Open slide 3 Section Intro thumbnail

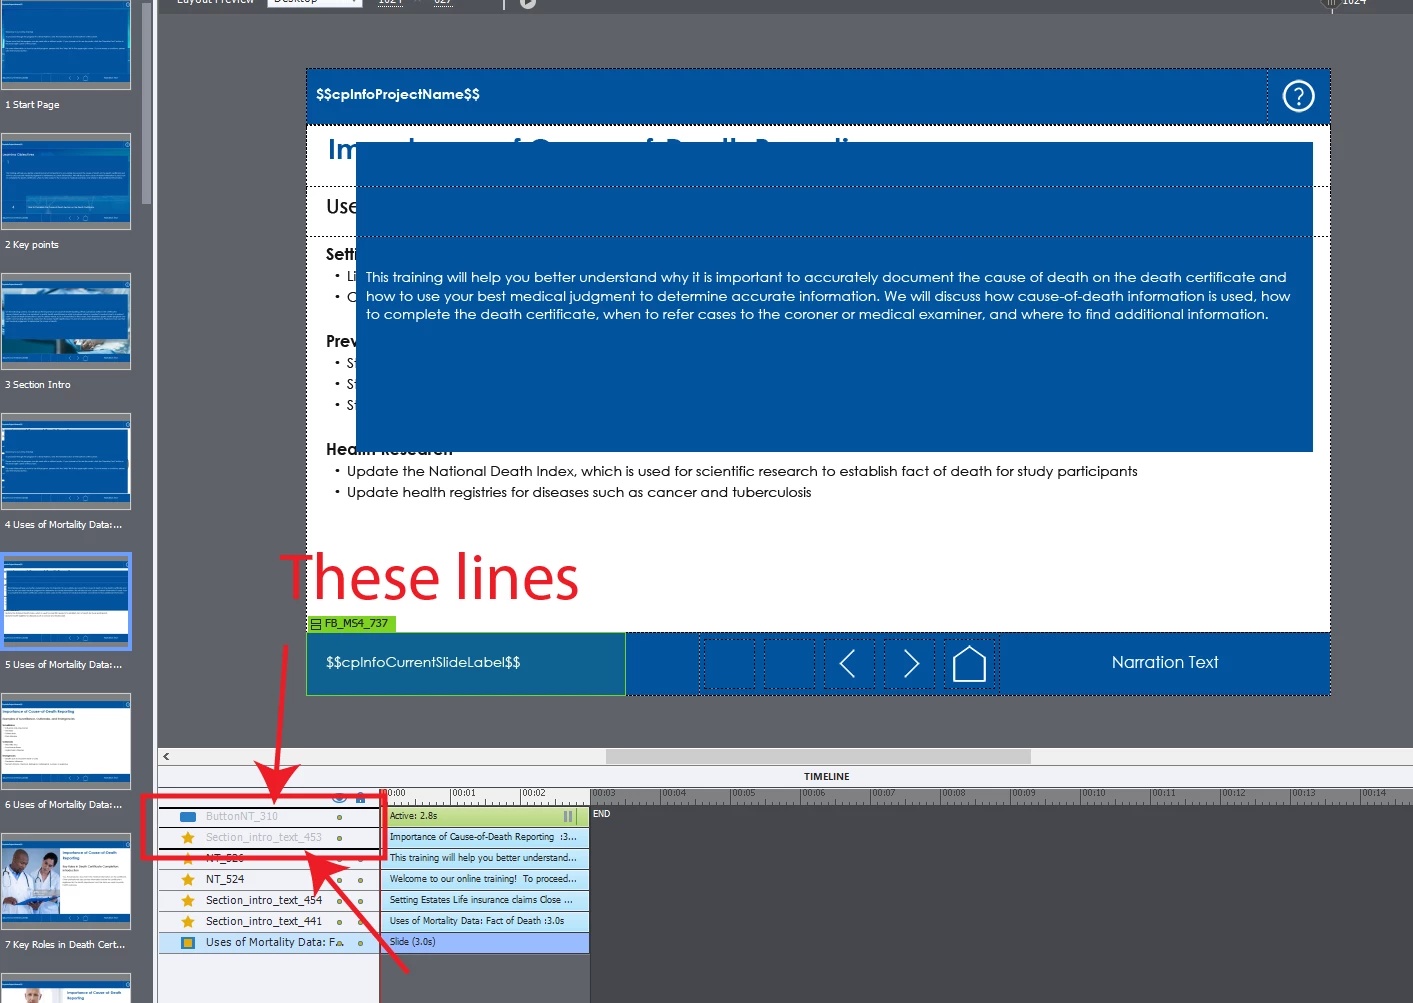66,321
